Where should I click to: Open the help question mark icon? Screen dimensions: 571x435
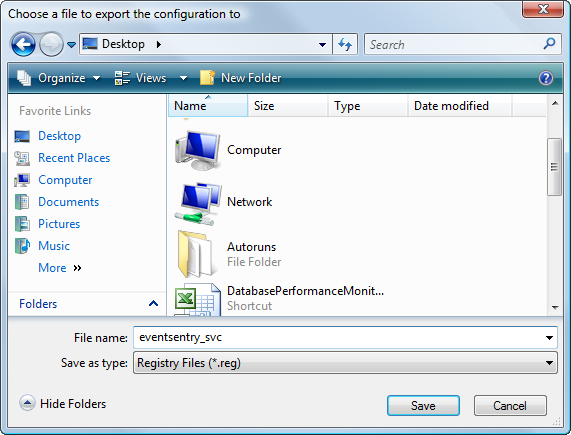coord(546,78)
